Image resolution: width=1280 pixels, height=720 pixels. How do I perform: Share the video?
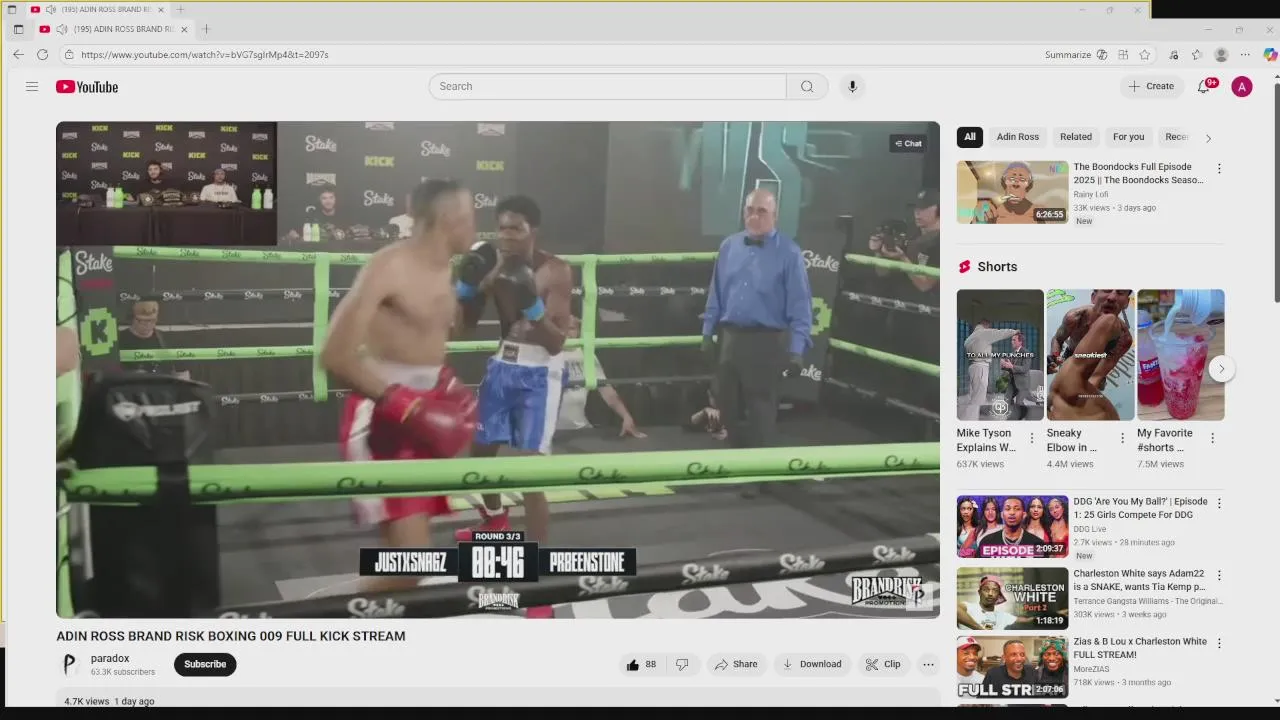click(736, 664)
